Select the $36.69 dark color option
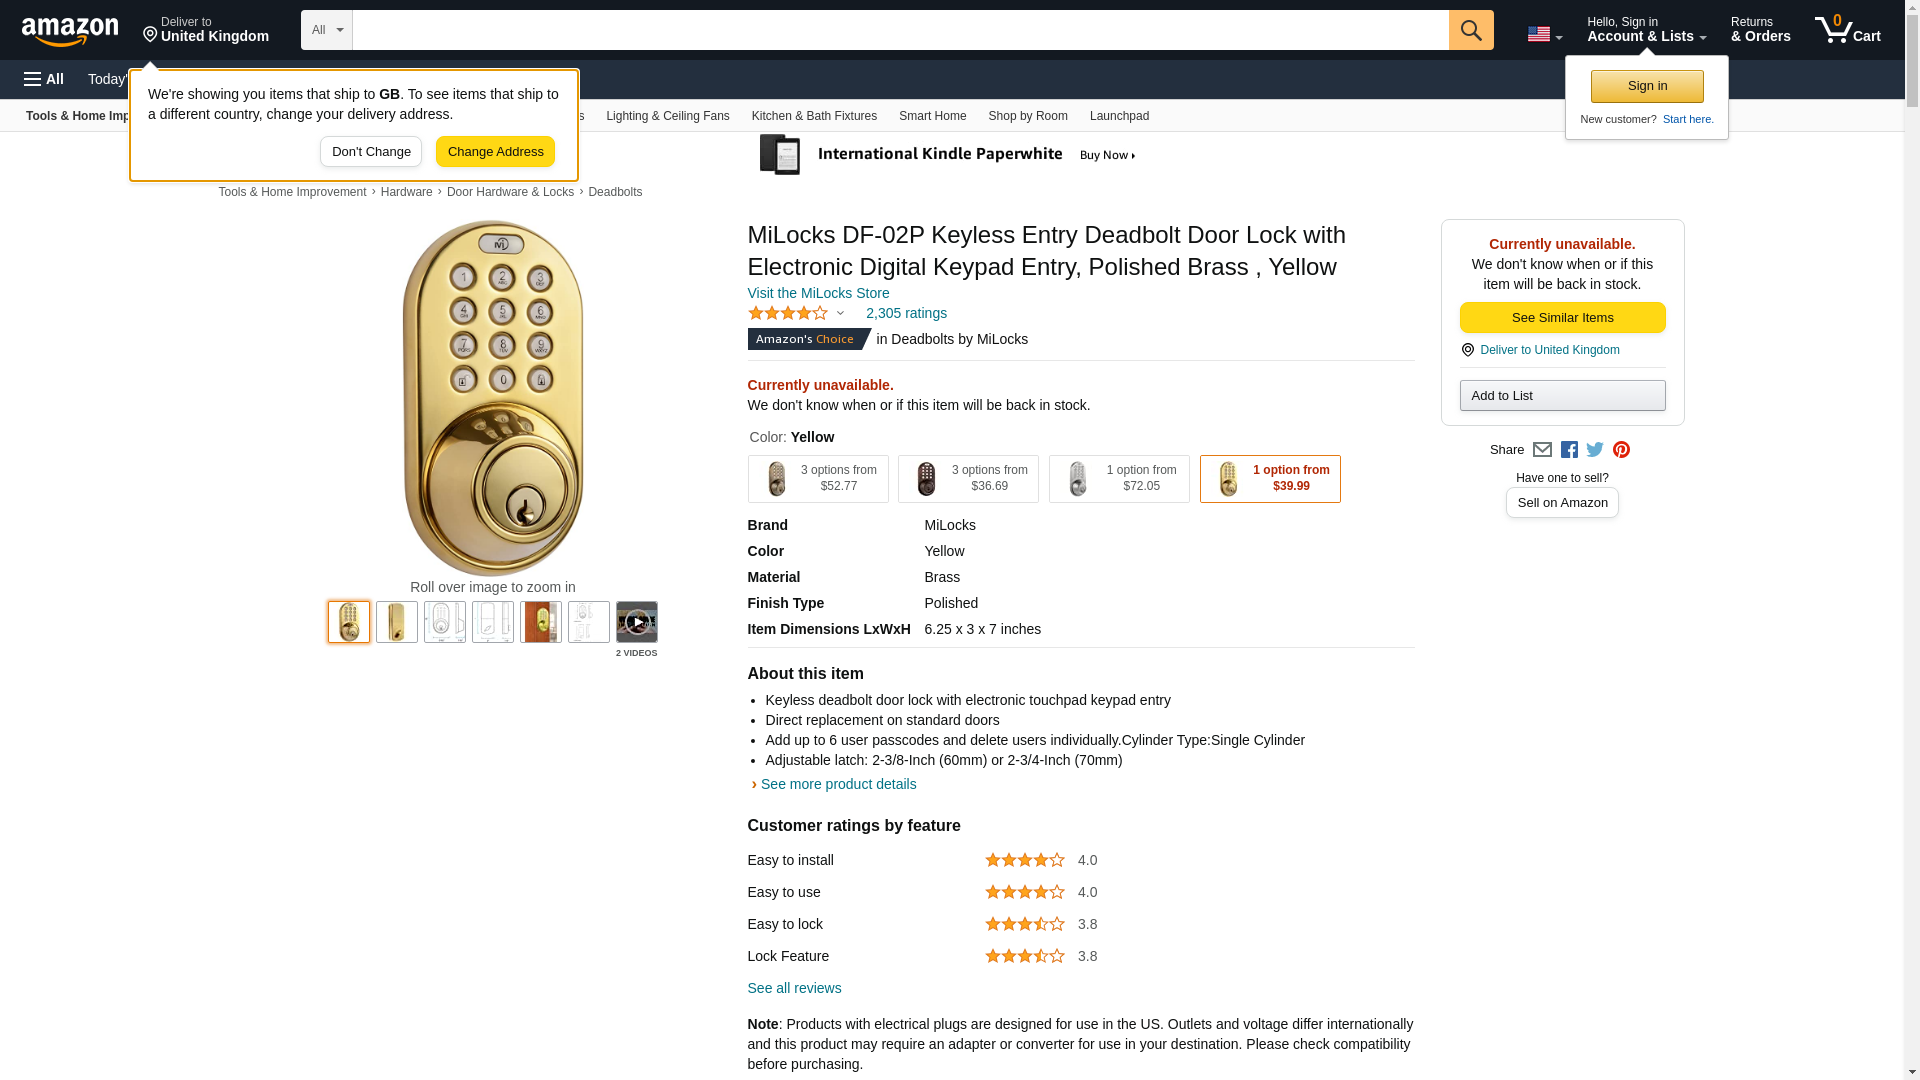The width and height of the screenshot is (1920, 1080). coord(967,479)
